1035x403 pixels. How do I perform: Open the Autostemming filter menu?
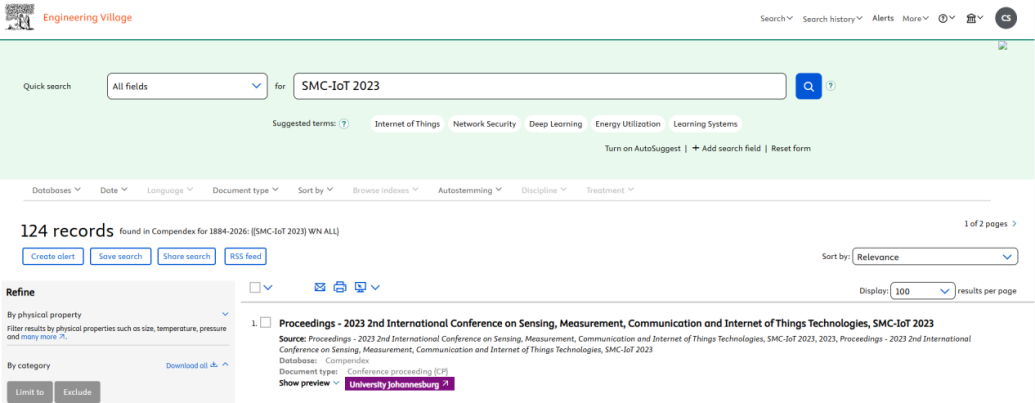tap(470, 190)
